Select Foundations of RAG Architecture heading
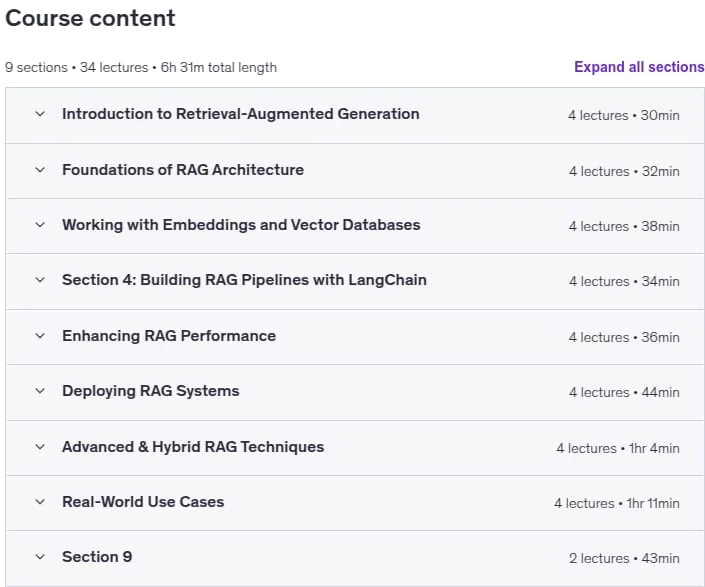Viewport: 705px width, 587px height. click(x=183, y=170)
